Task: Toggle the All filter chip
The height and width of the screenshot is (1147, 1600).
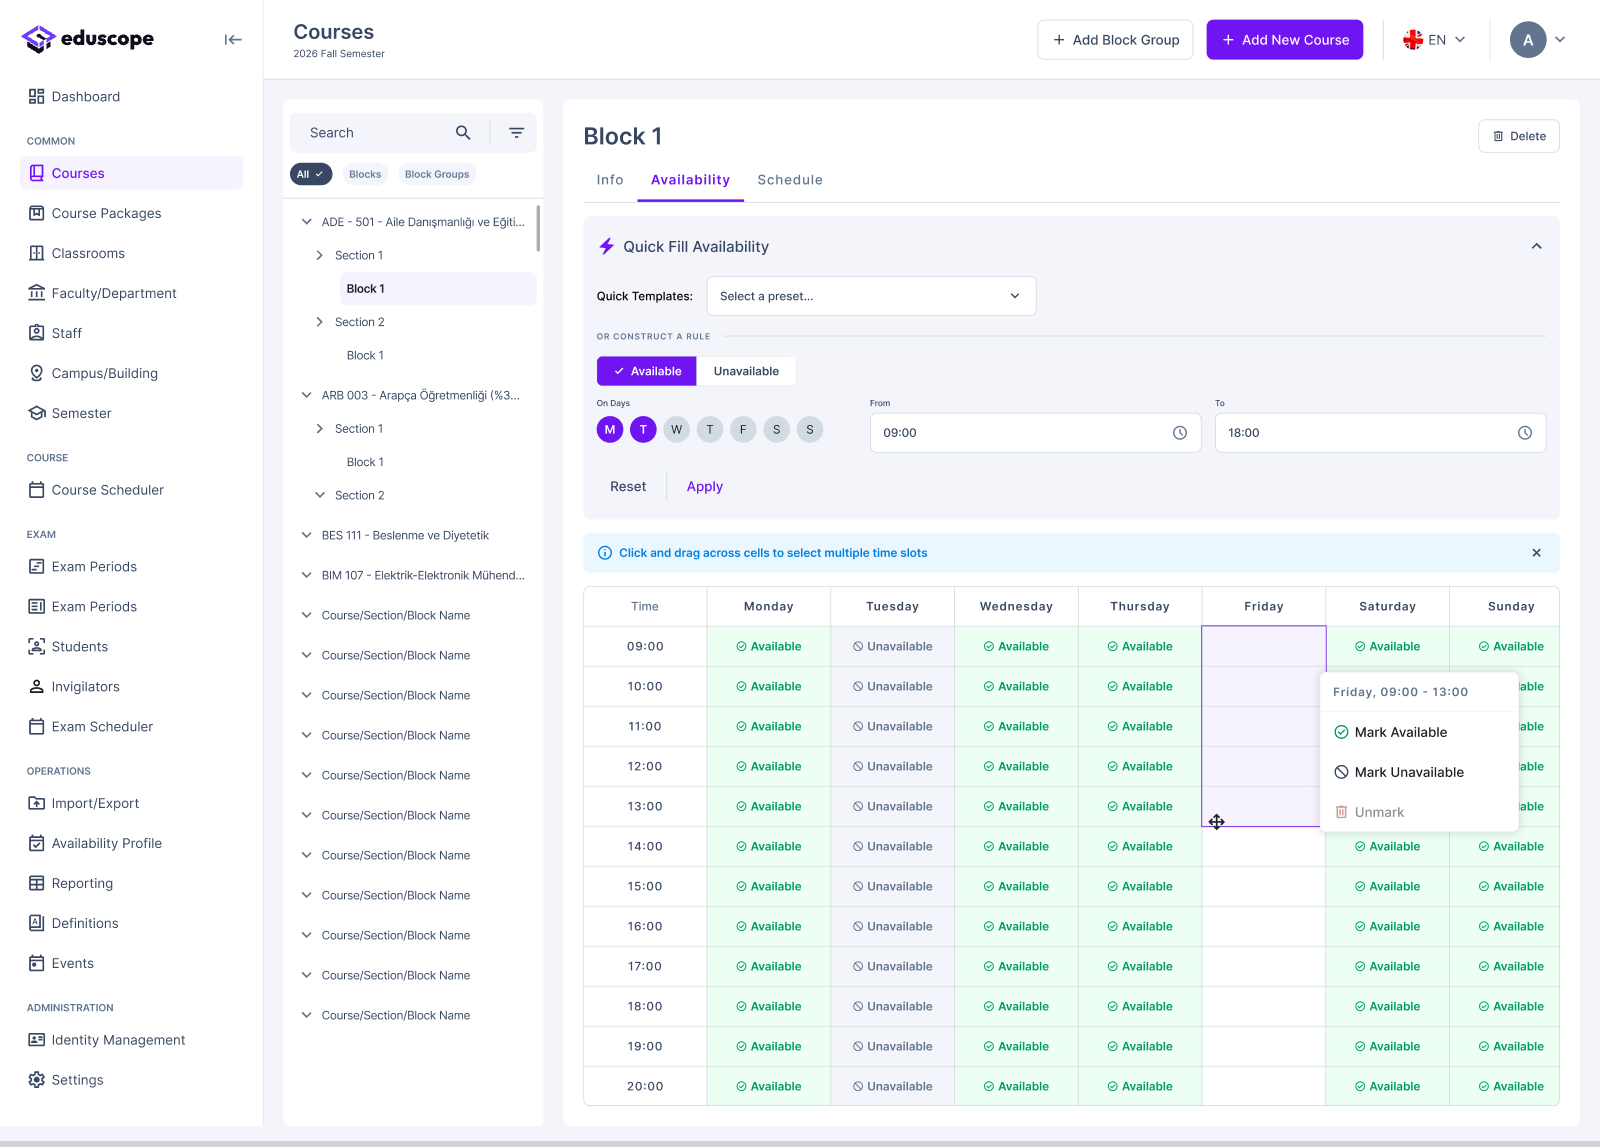Action: click(x=311, y=174)
